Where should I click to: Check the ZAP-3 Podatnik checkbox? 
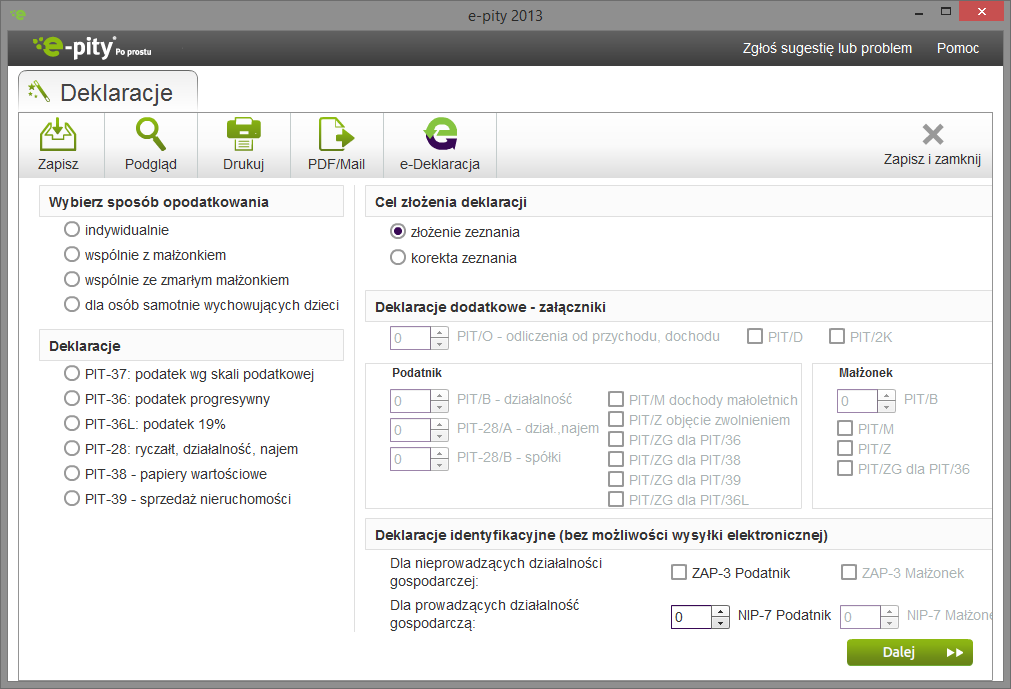[x=679, y=572]
